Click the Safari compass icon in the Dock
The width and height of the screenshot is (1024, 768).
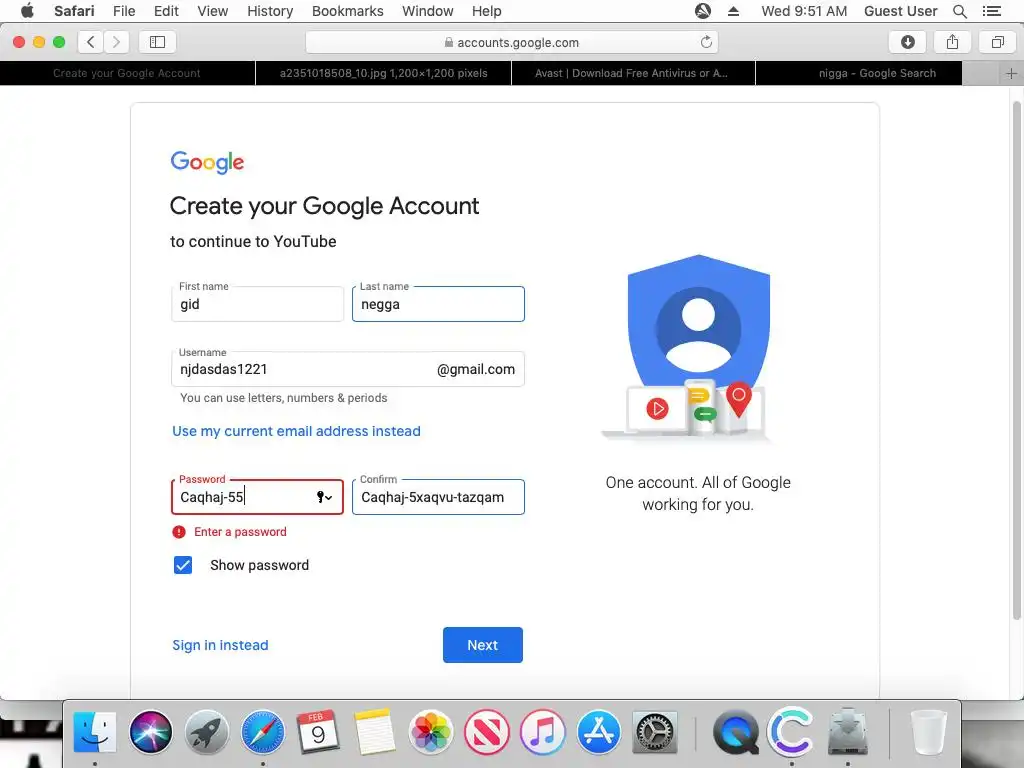point(263,732)
